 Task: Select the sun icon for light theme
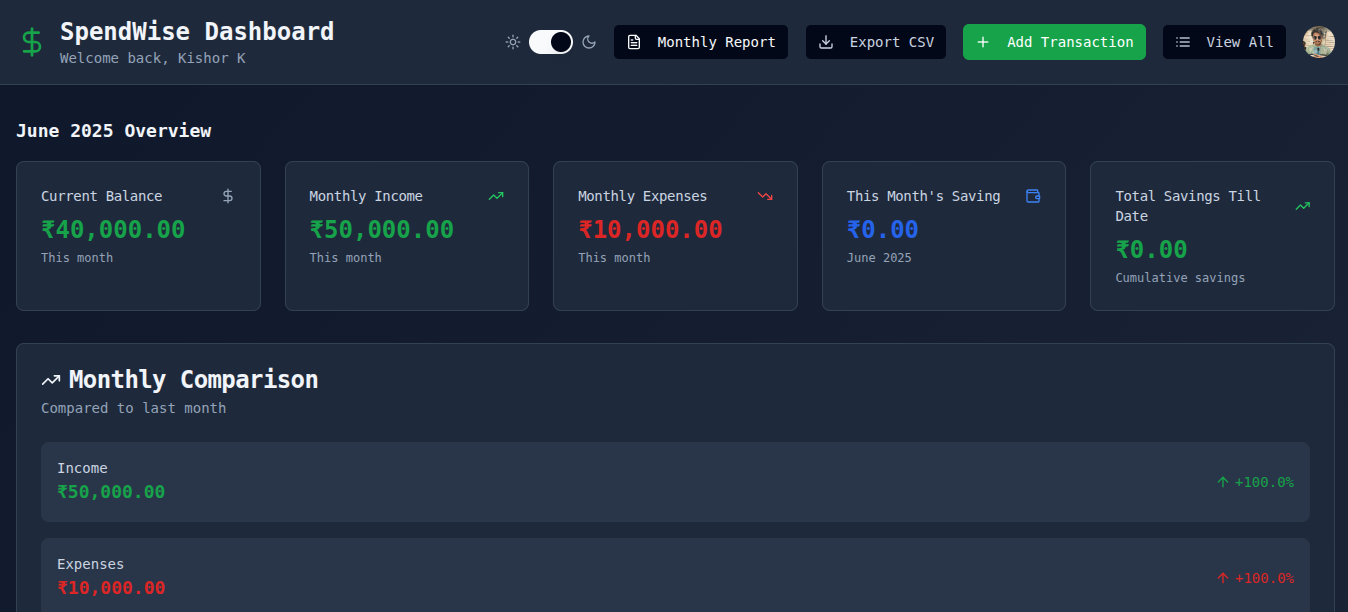[x=513, y=42]
